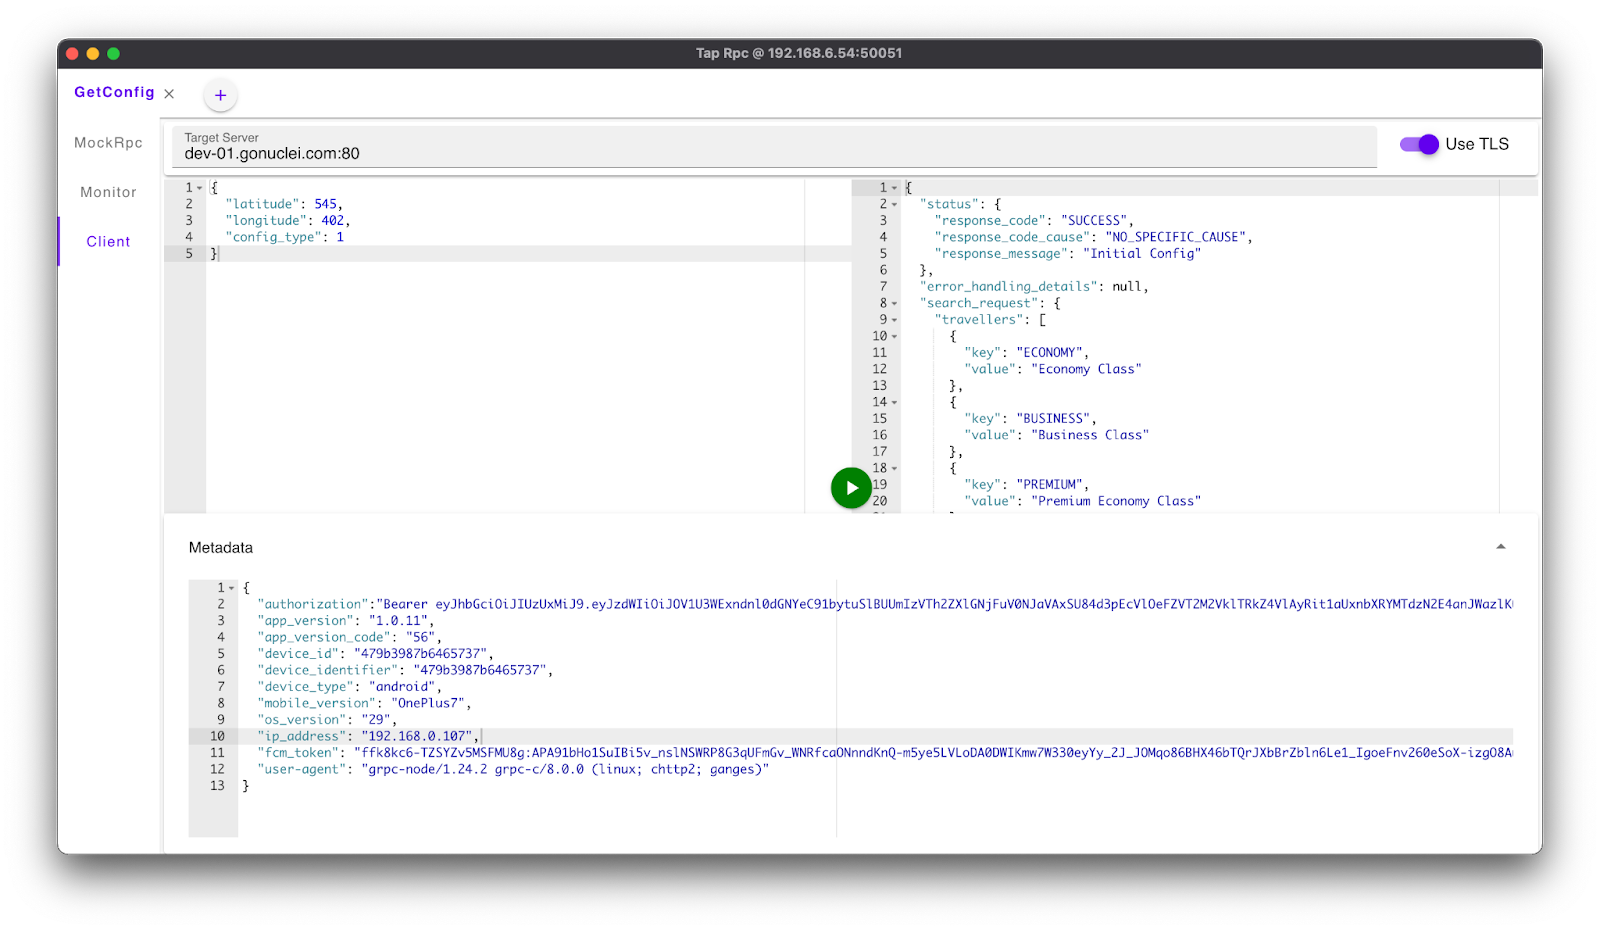This screenshot has width=1600, height=930.
Task: Collapse the Metadata panel with the arrow
Action: [x=1501, y=547]
